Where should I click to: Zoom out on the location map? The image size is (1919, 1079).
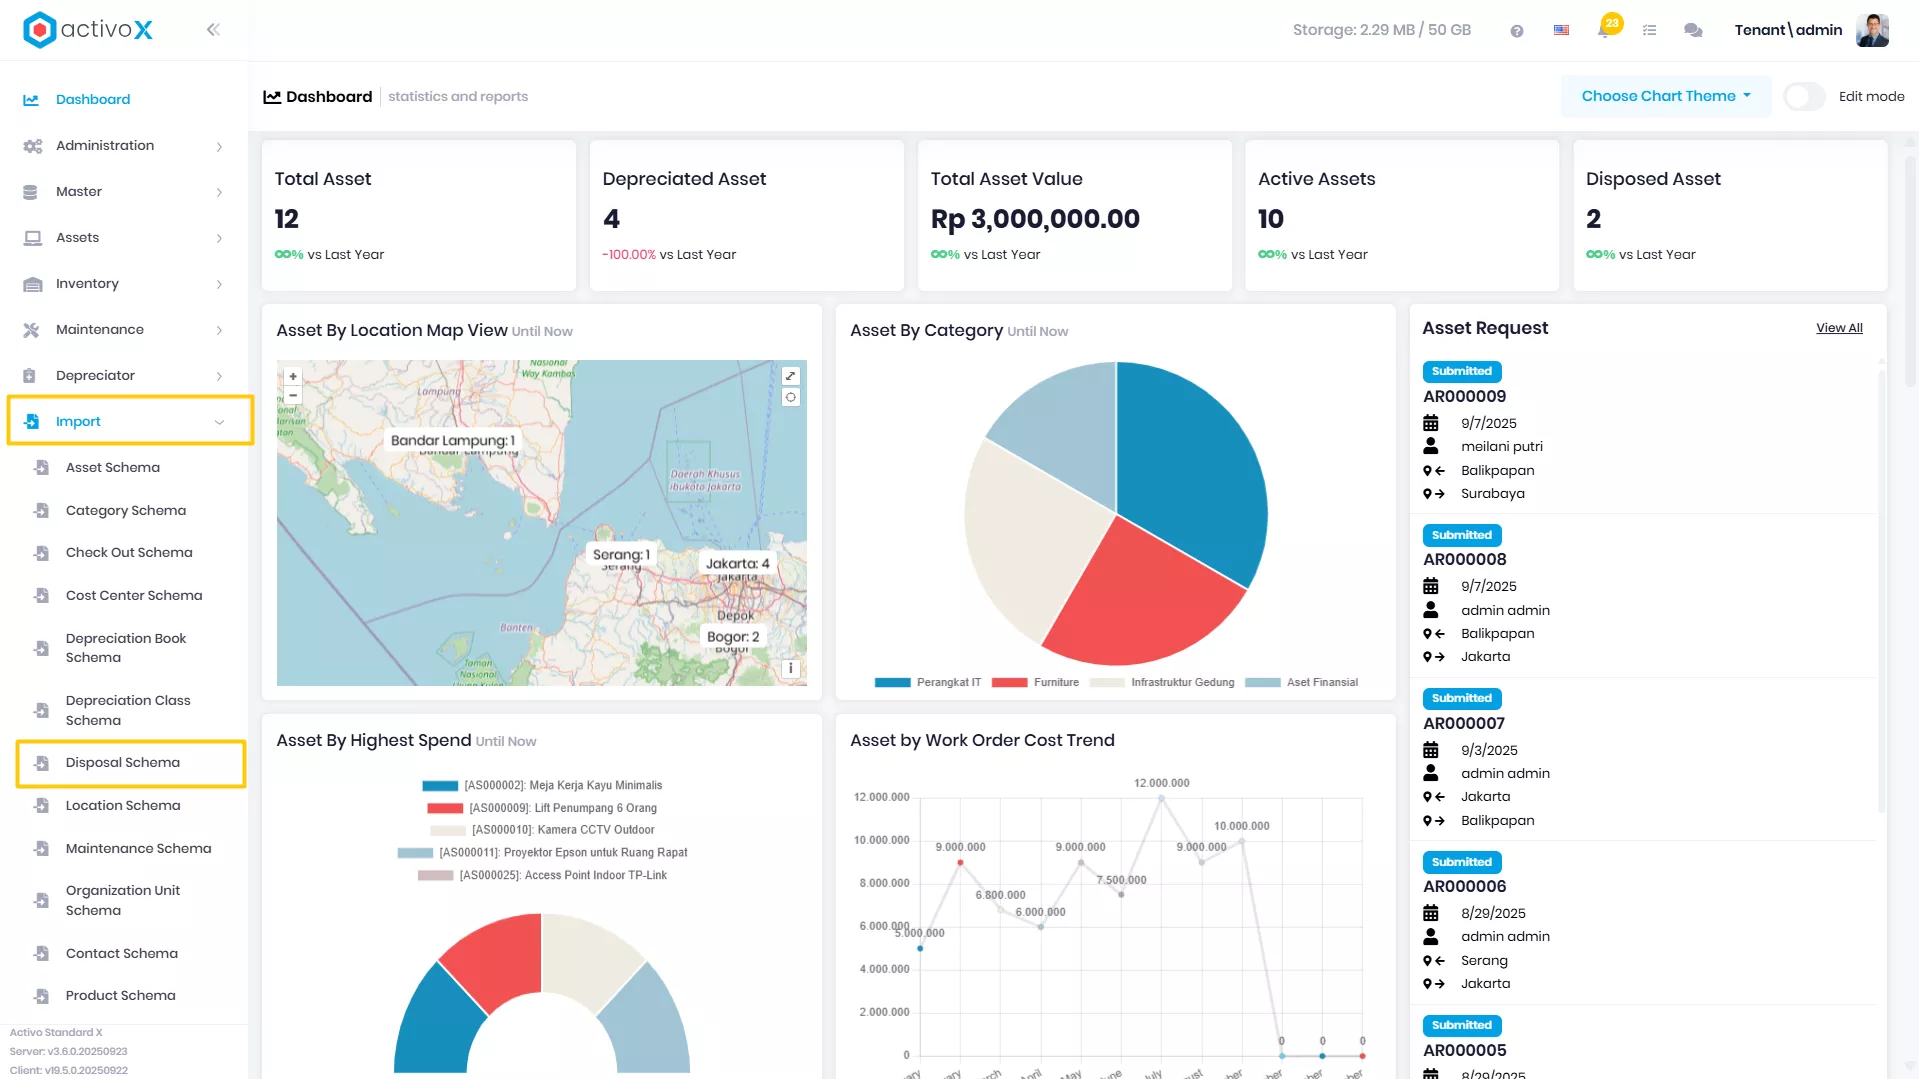pos(293,395)
